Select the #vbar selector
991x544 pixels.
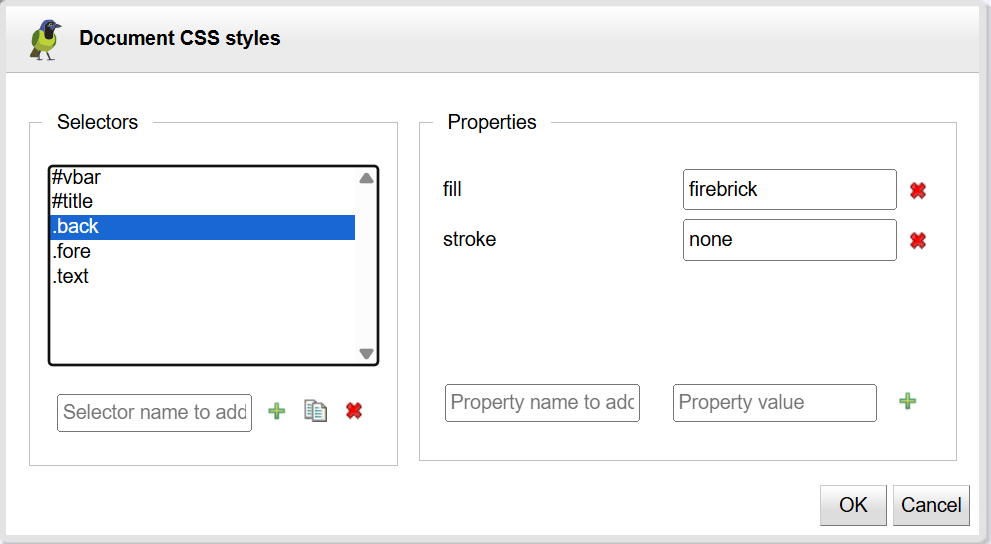(x=76, y=177)
